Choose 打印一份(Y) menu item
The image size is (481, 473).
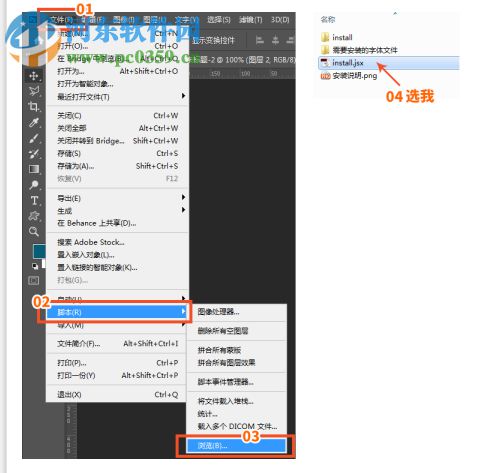pos(117,375)
